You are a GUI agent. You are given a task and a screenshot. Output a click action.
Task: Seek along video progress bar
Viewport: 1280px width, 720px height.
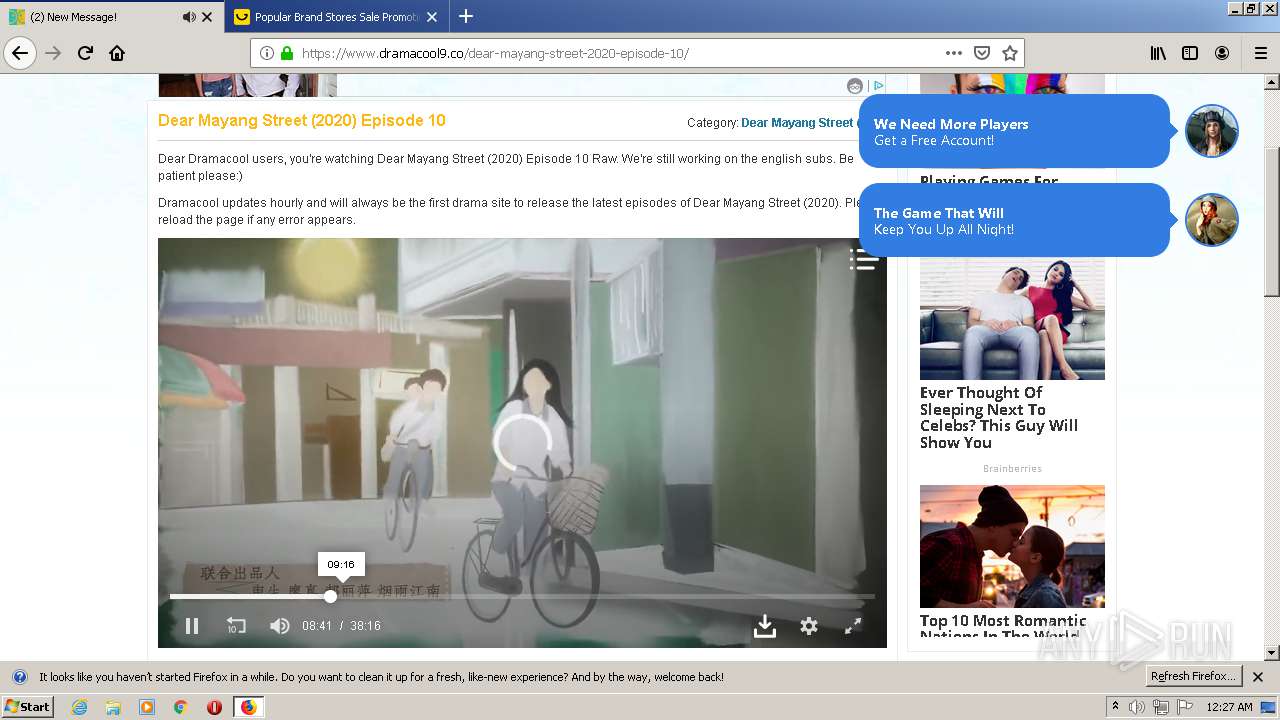tap(522, 597)
